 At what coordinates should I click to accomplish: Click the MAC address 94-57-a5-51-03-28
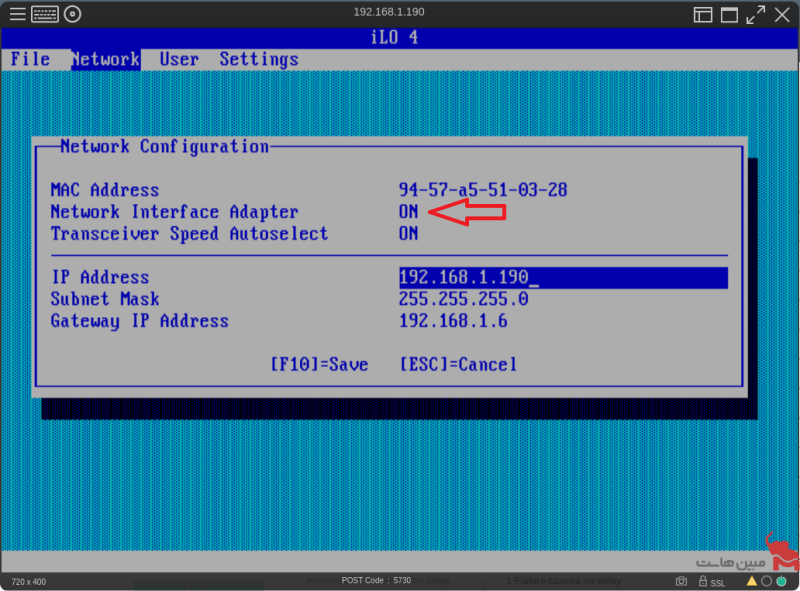(x=483, y=190)
